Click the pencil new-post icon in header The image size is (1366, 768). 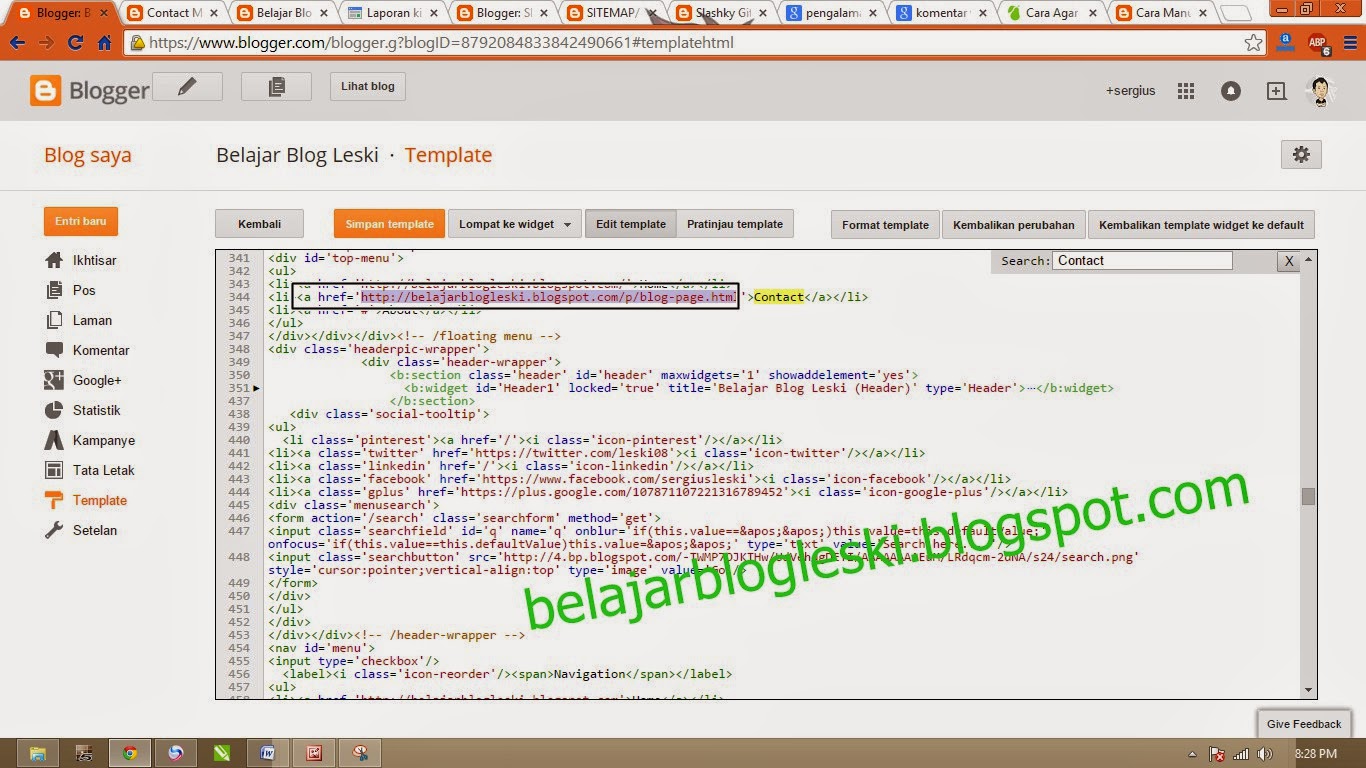tap(187, 87)
